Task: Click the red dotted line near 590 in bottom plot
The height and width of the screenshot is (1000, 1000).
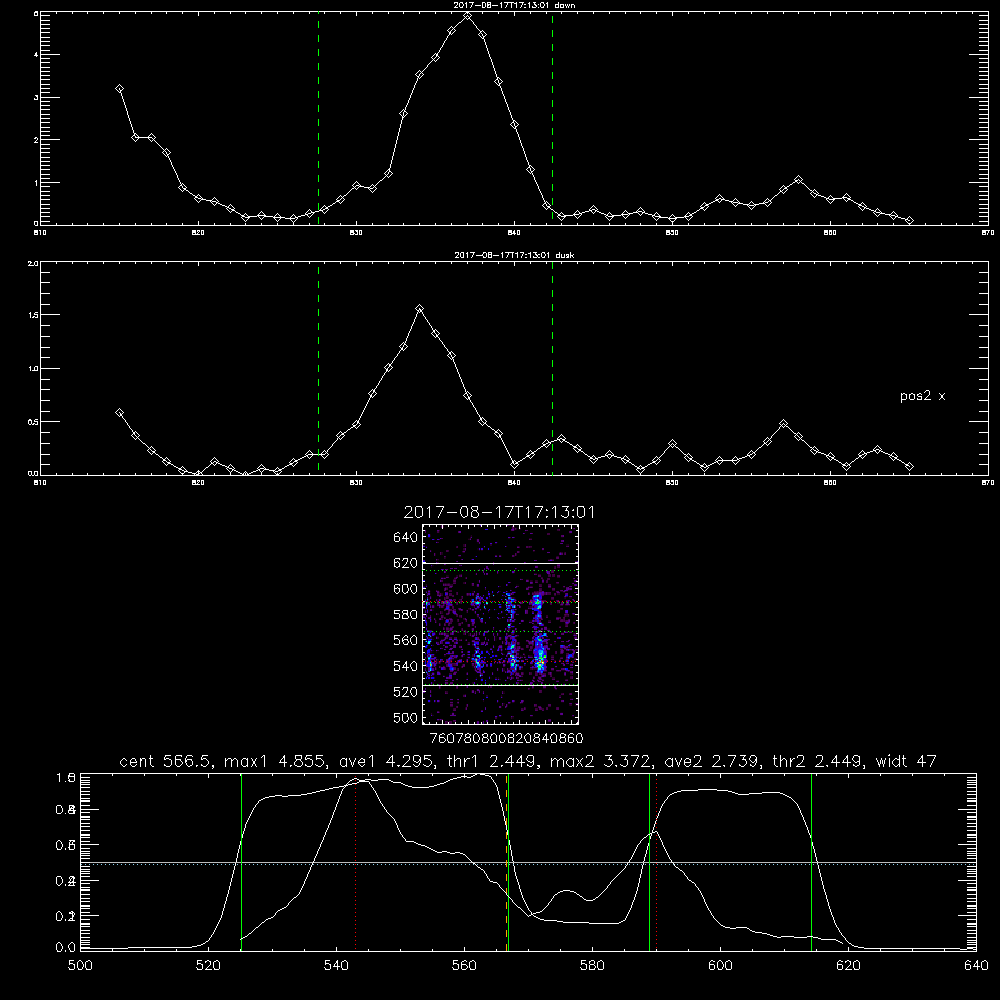Action: coord(656,862)
